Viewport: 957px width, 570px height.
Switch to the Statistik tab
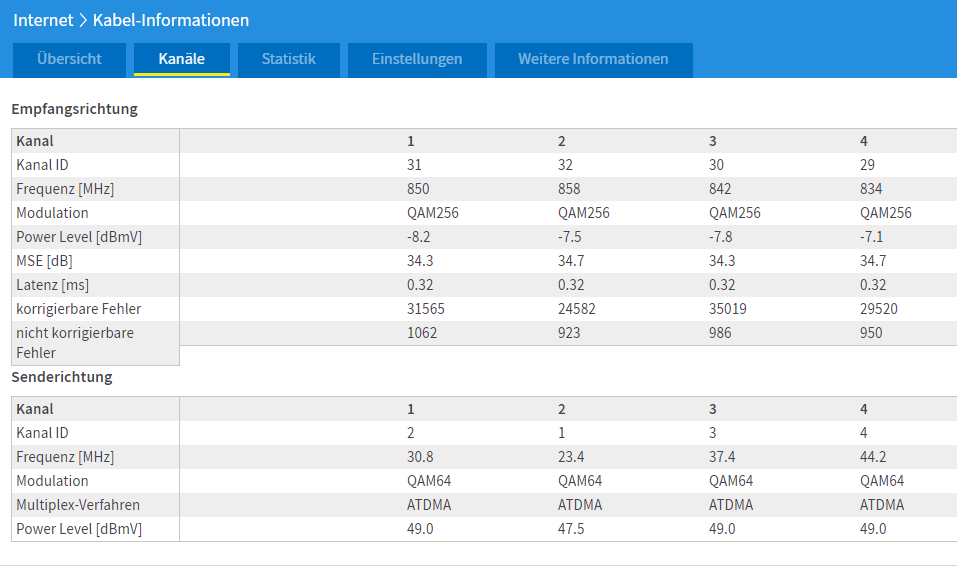tap(289, 59)
